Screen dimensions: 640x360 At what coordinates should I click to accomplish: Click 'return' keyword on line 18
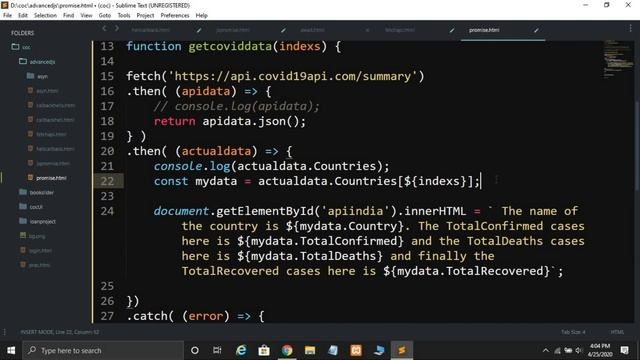tap(174, 121)
